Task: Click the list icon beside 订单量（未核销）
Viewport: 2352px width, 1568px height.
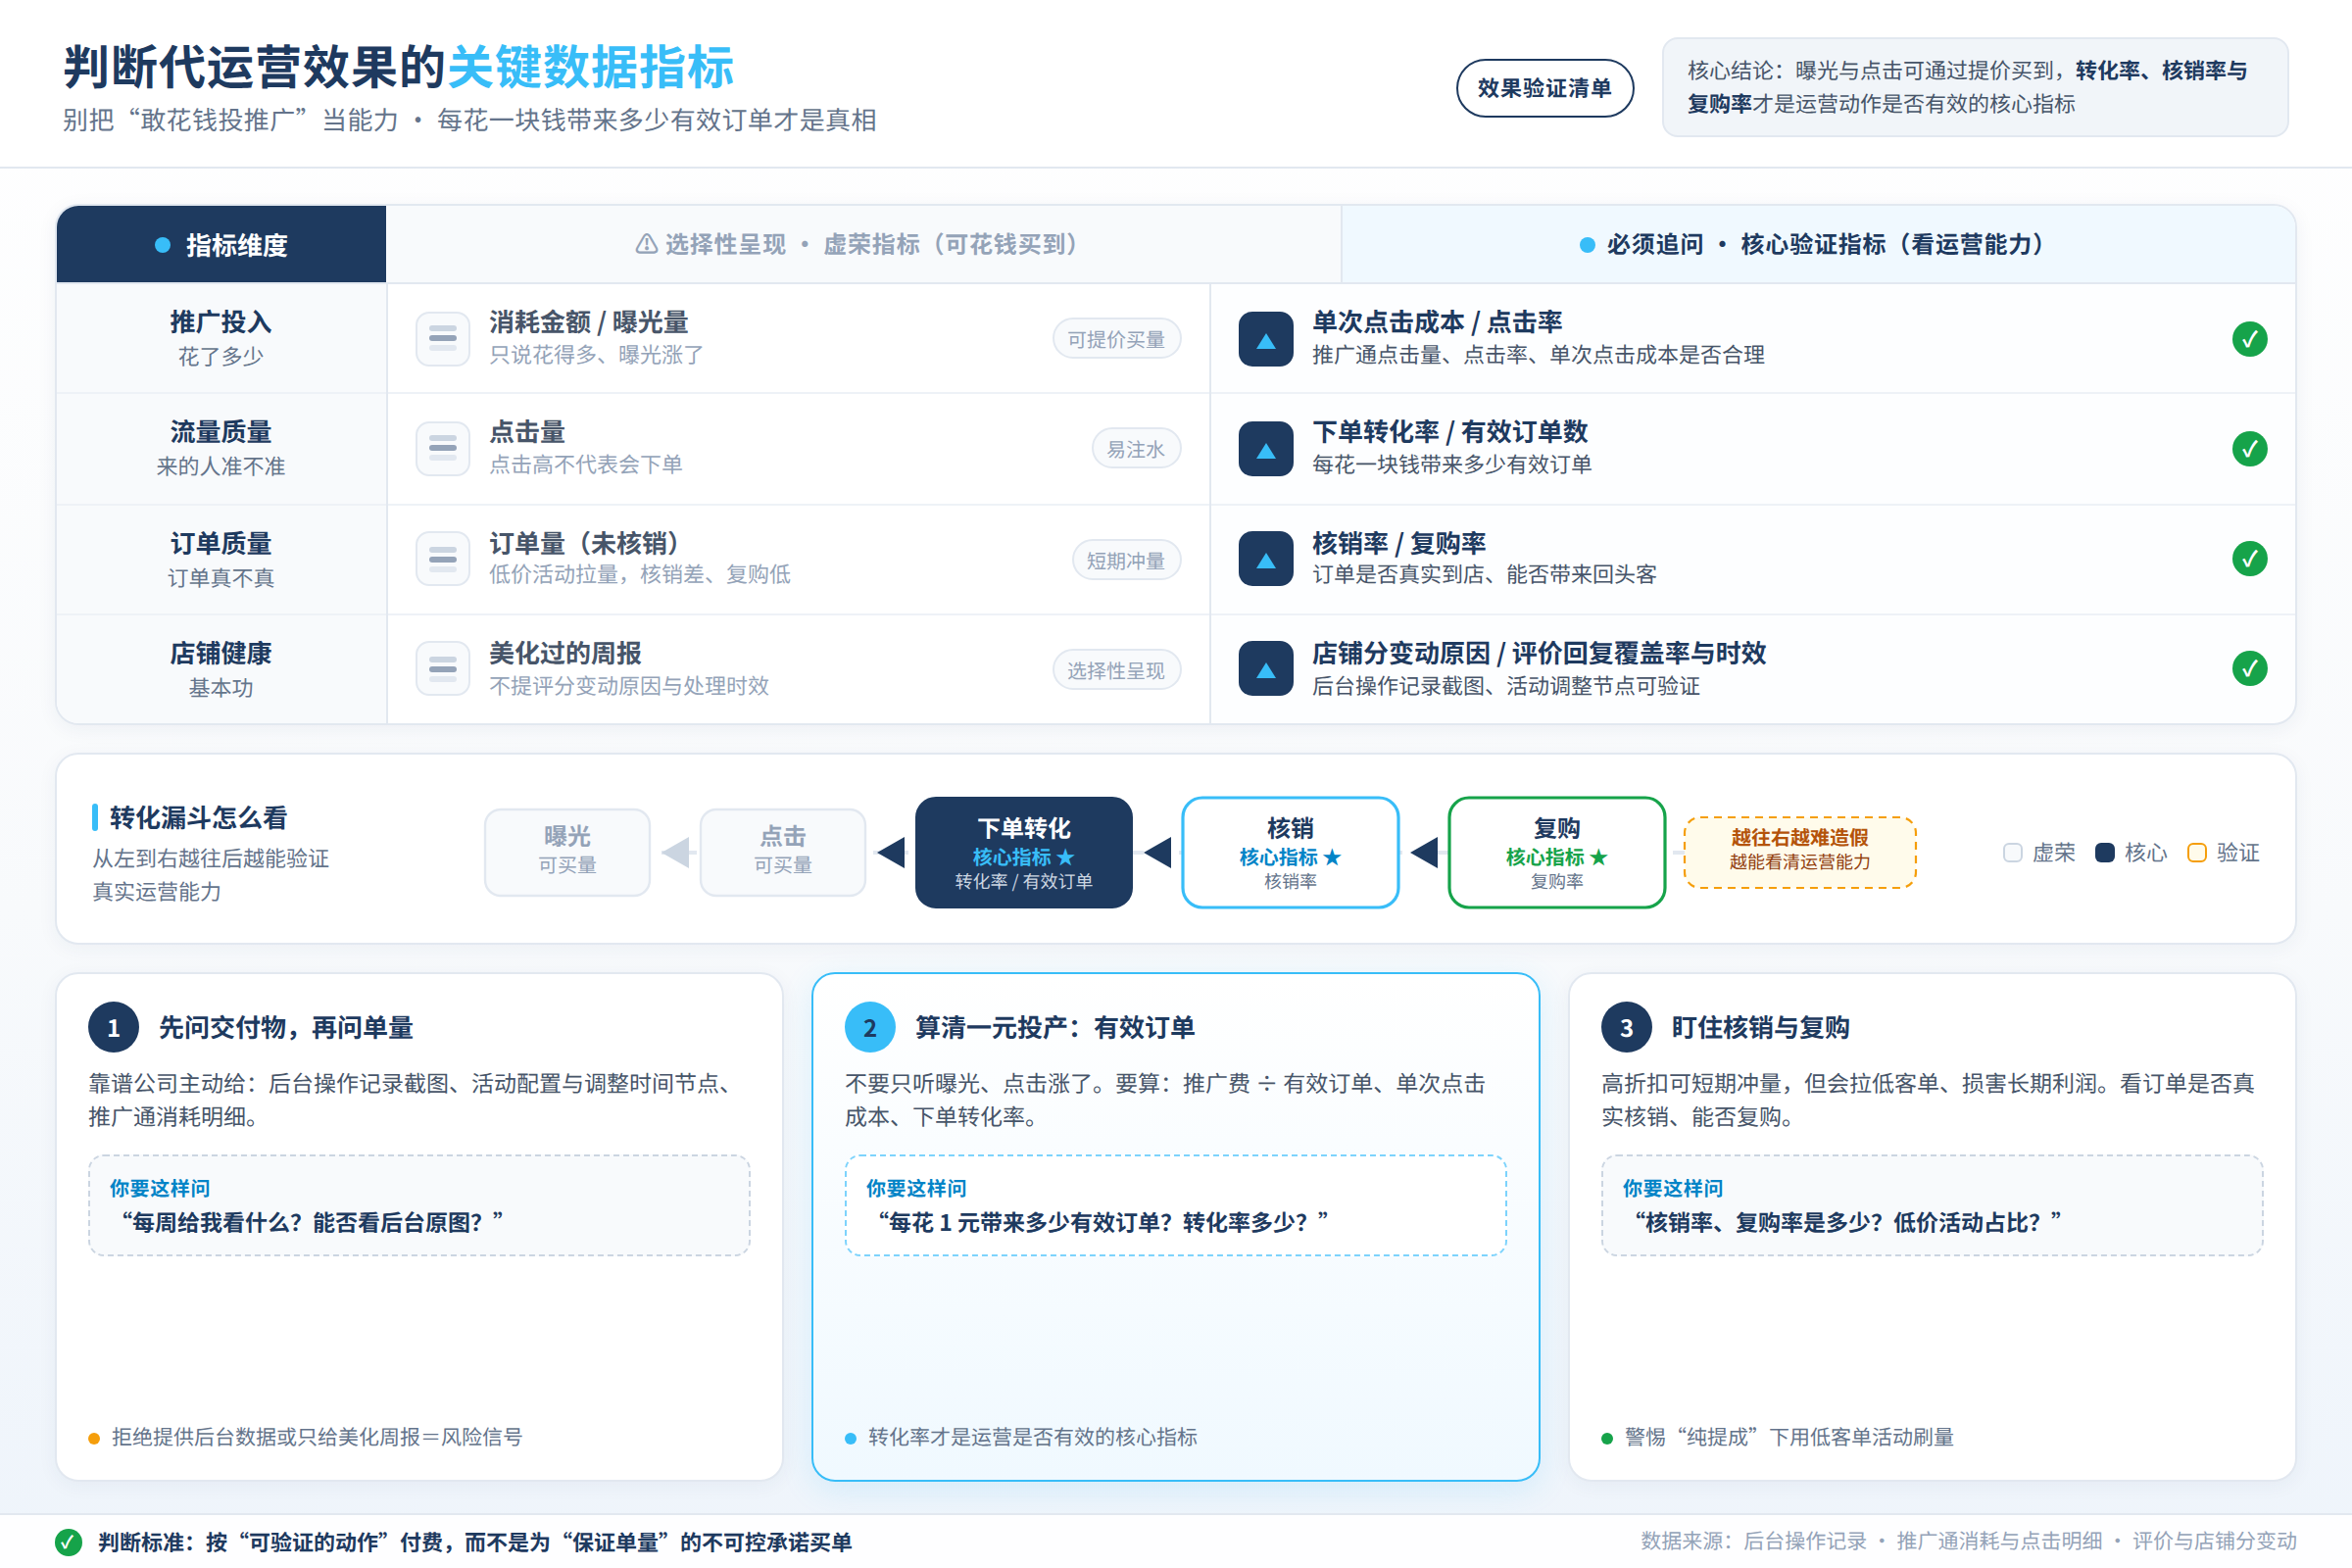Action: [x=443, y=559]
